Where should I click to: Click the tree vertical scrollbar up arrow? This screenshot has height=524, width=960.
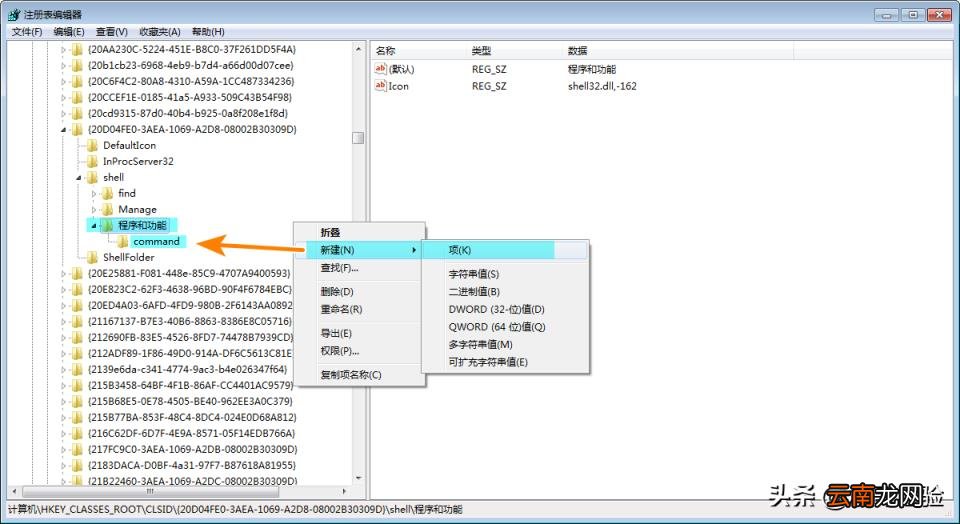click(x=359, y=49)
